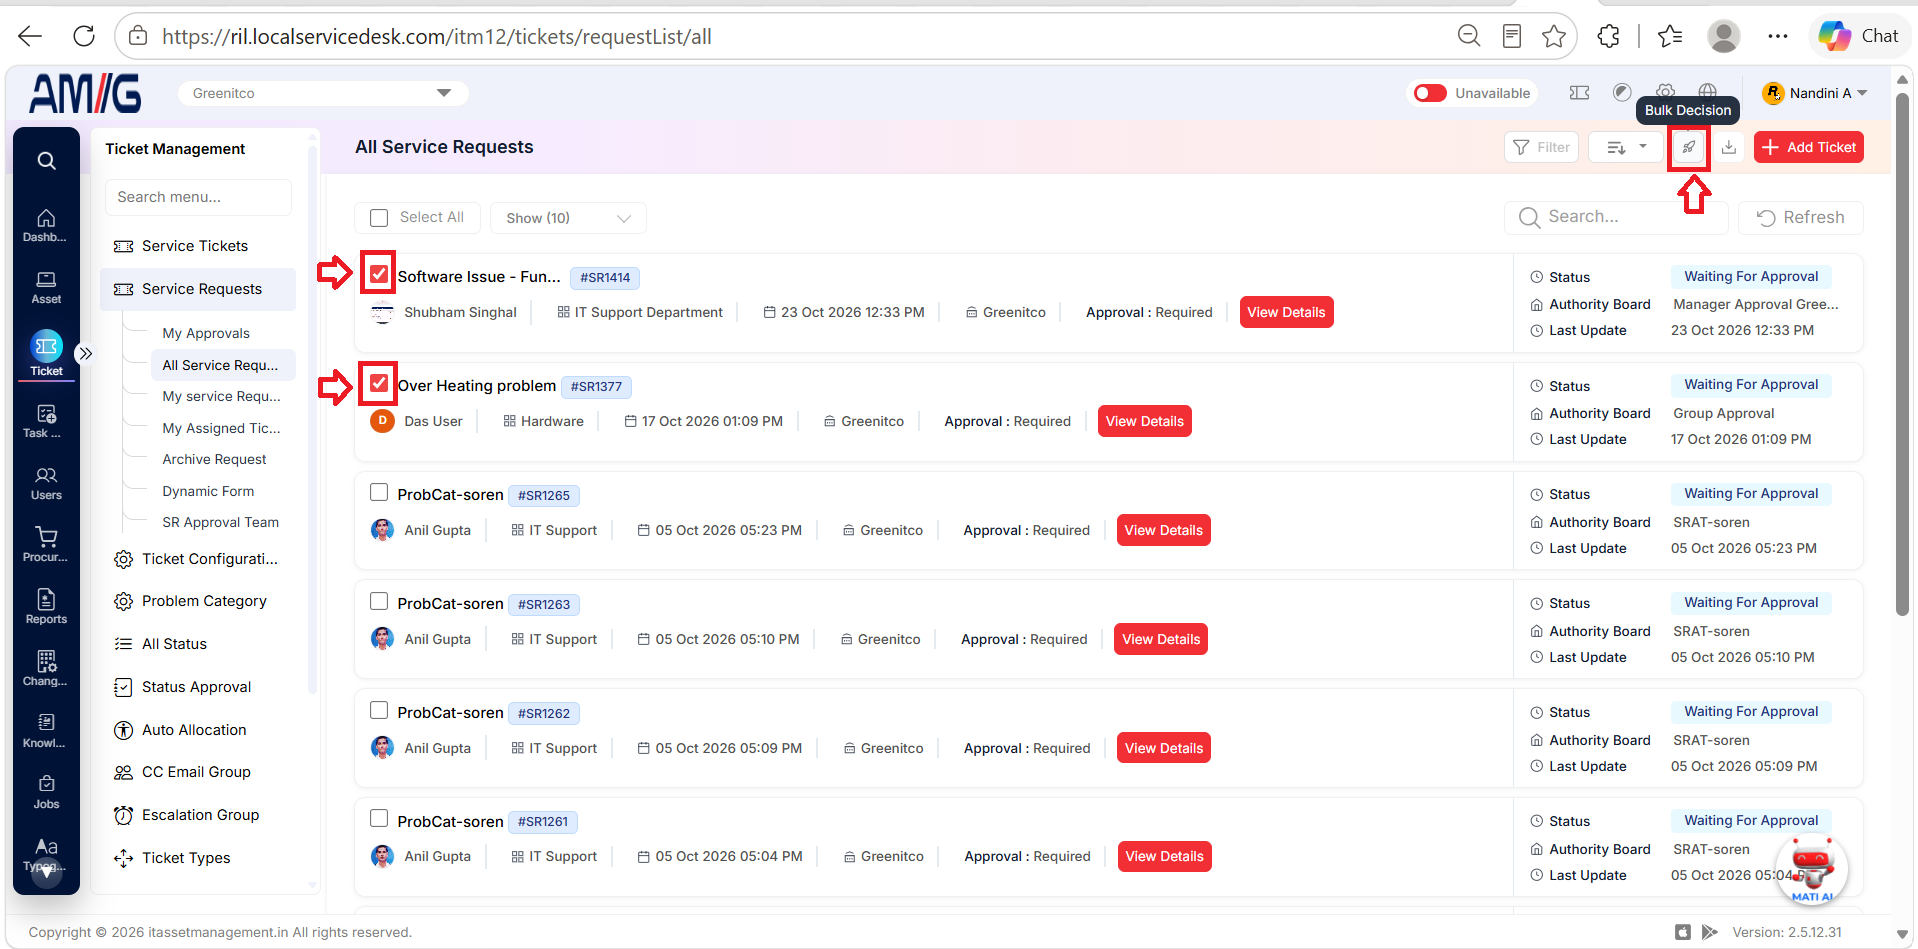Open browser Copilot Chat
1918x949 pixels.
tap(1859, 36)
